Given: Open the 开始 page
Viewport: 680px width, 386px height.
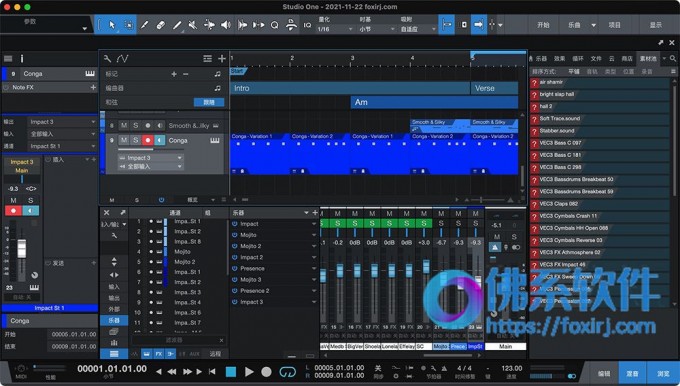Looking at the screenshot, I should (543, 25).
